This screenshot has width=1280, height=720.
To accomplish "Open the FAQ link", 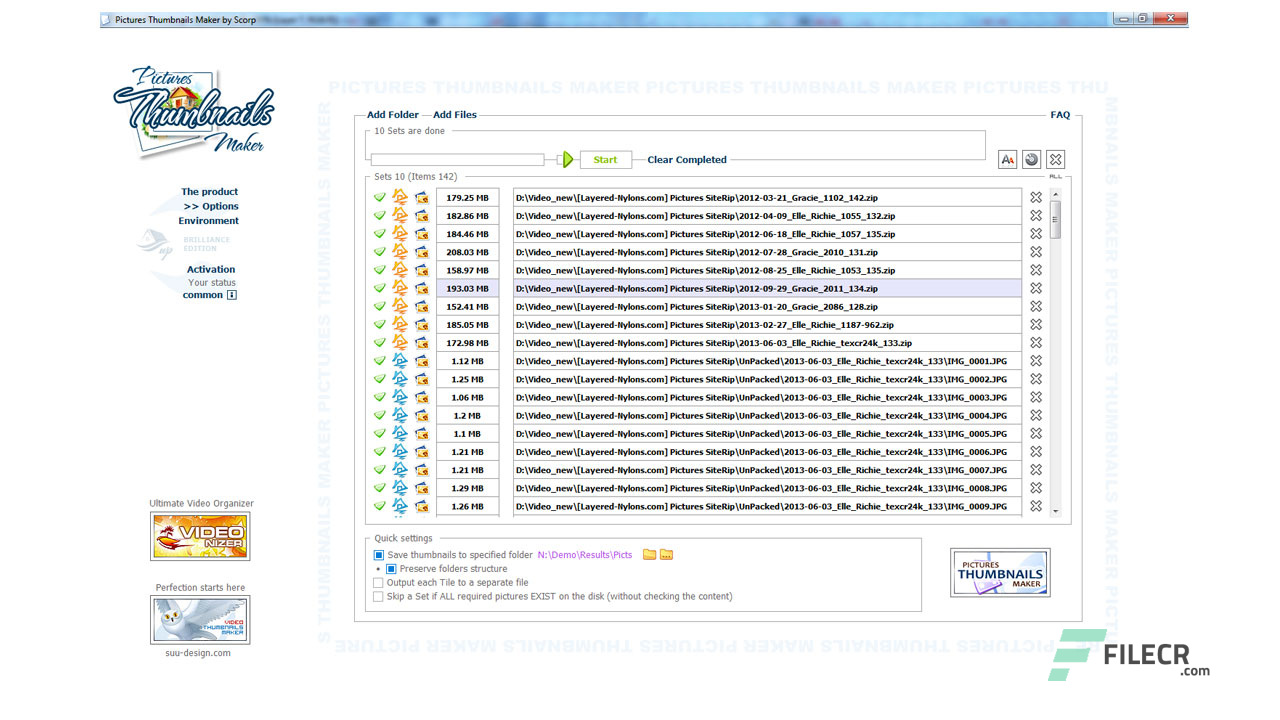I will (1060, 115).
